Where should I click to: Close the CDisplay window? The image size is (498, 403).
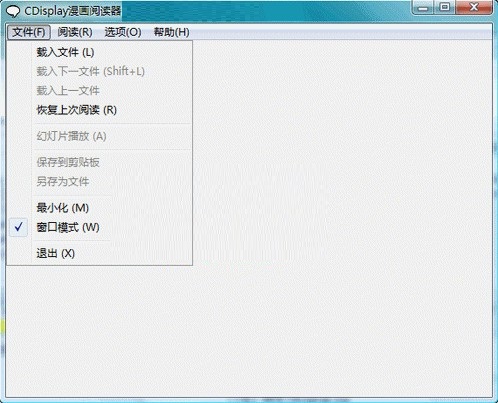pyautogui.click(x=474, y=7)
